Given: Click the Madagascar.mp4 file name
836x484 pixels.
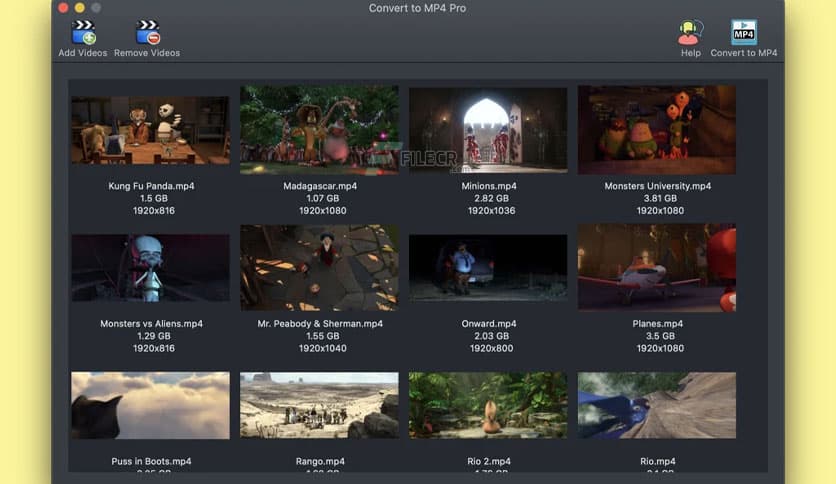Looking at the screenshot, I should coord(320,186).
